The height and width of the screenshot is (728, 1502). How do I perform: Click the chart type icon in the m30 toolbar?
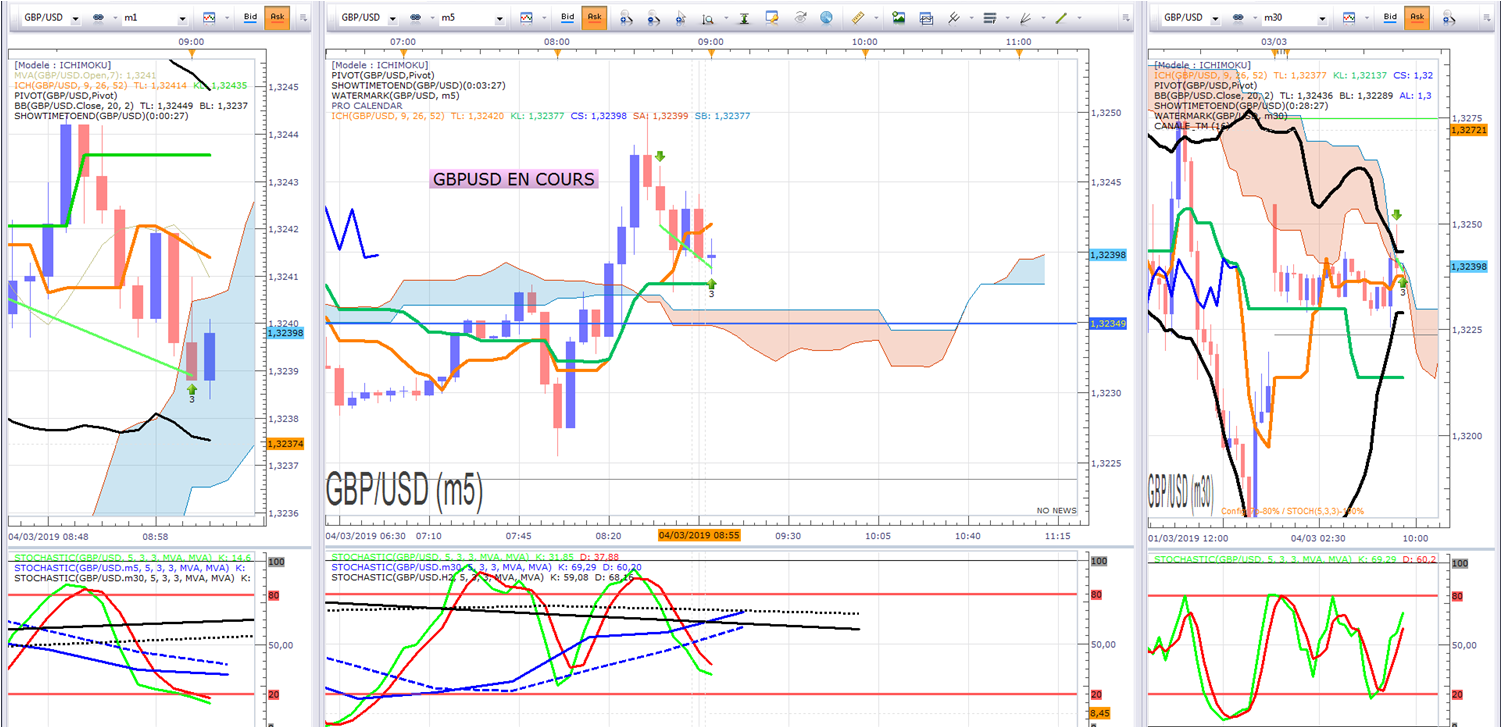pos(1350,17)
